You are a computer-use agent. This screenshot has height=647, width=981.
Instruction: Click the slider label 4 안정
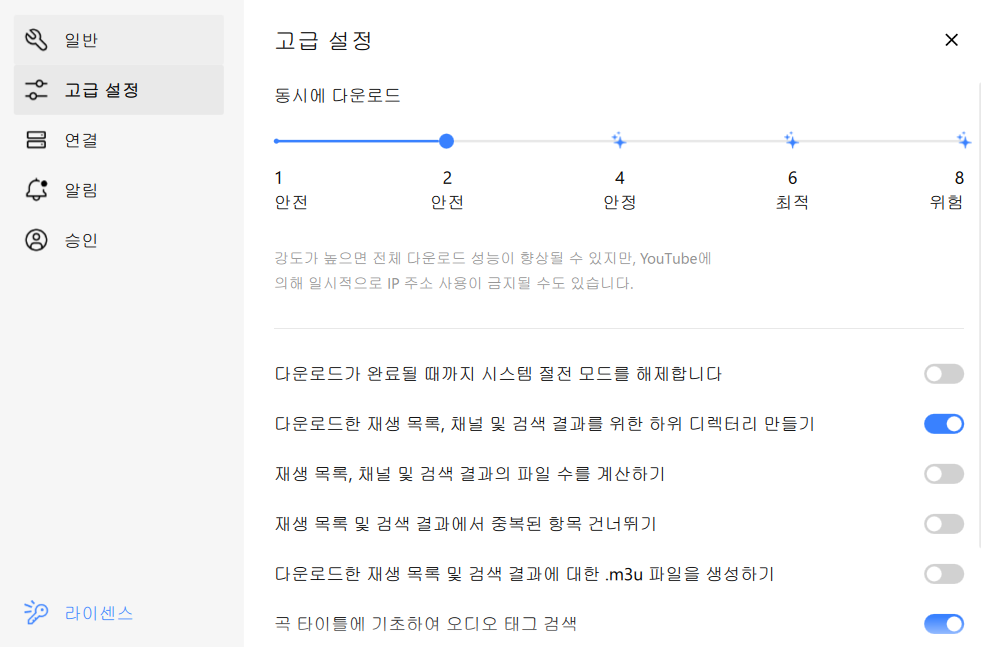(619, 190)
